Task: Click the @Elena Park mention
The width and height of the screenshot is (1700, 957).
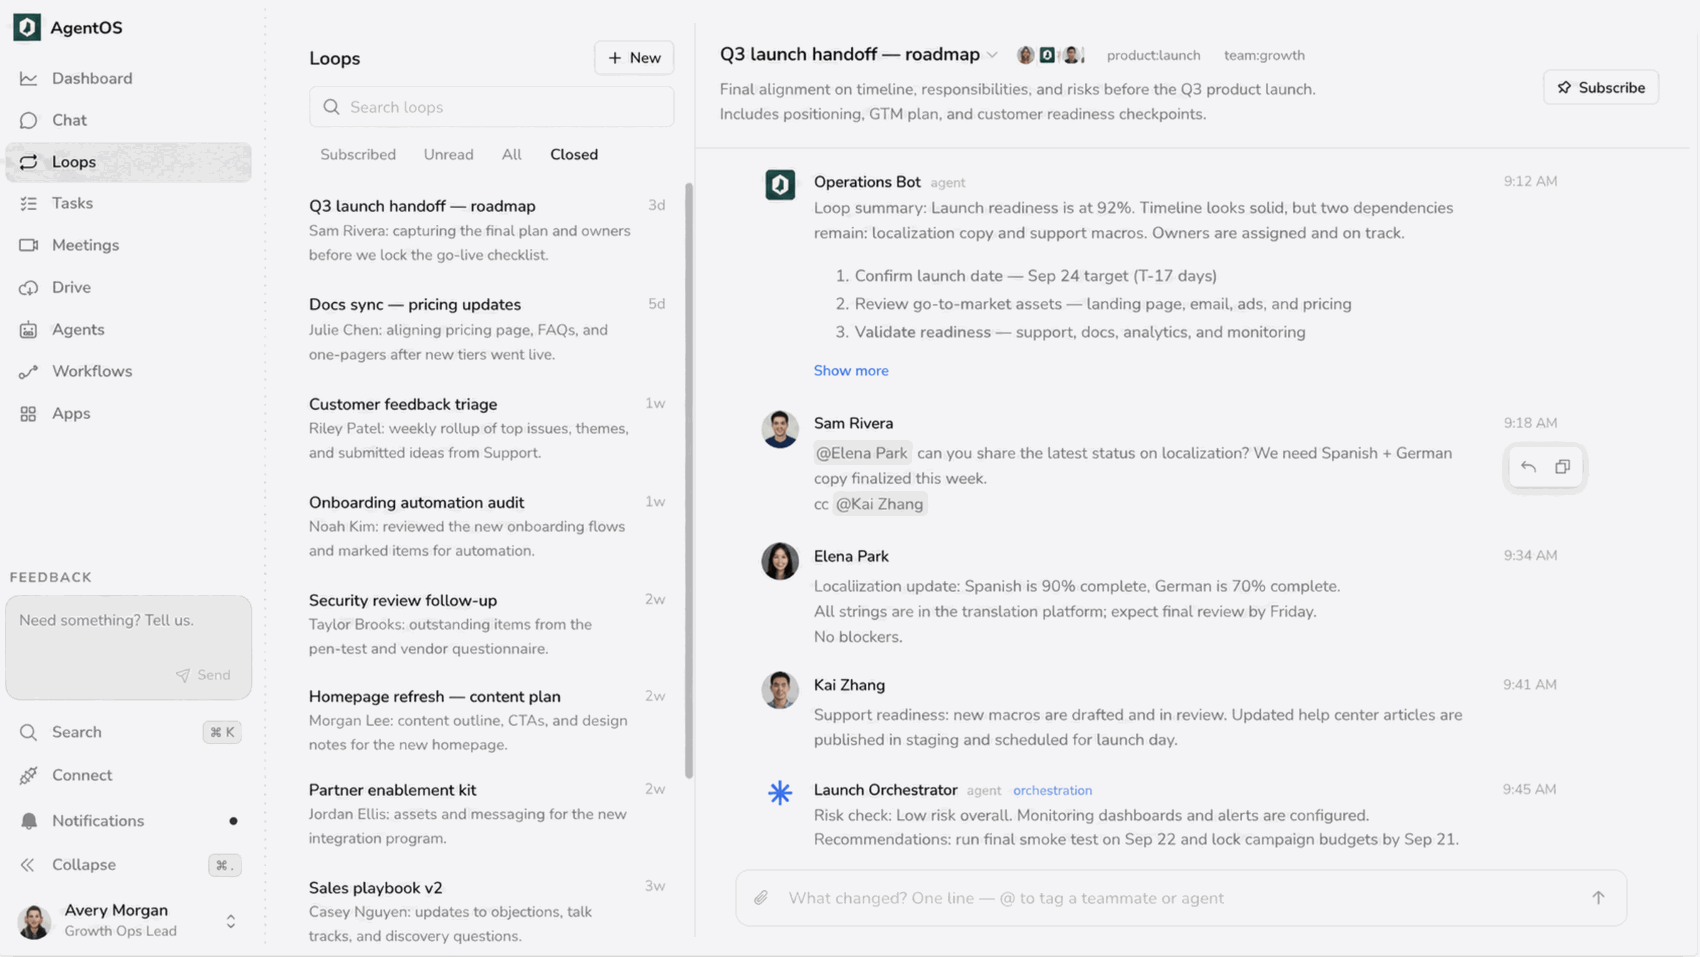Action: click(x=862, y=453)
